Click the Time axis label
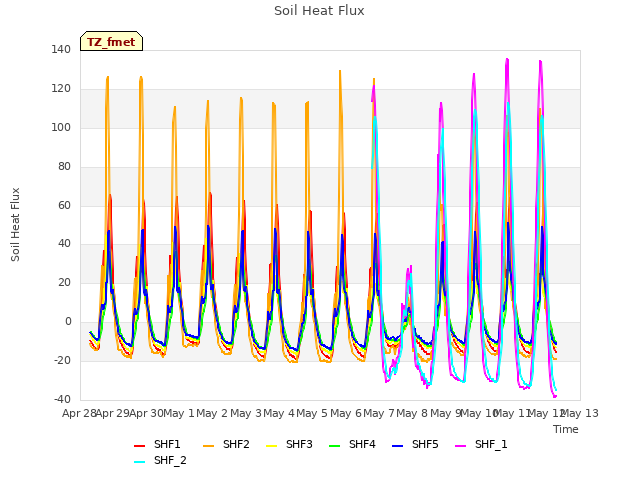The height and width of the screenshot is (480, 640). pos(566,429)
